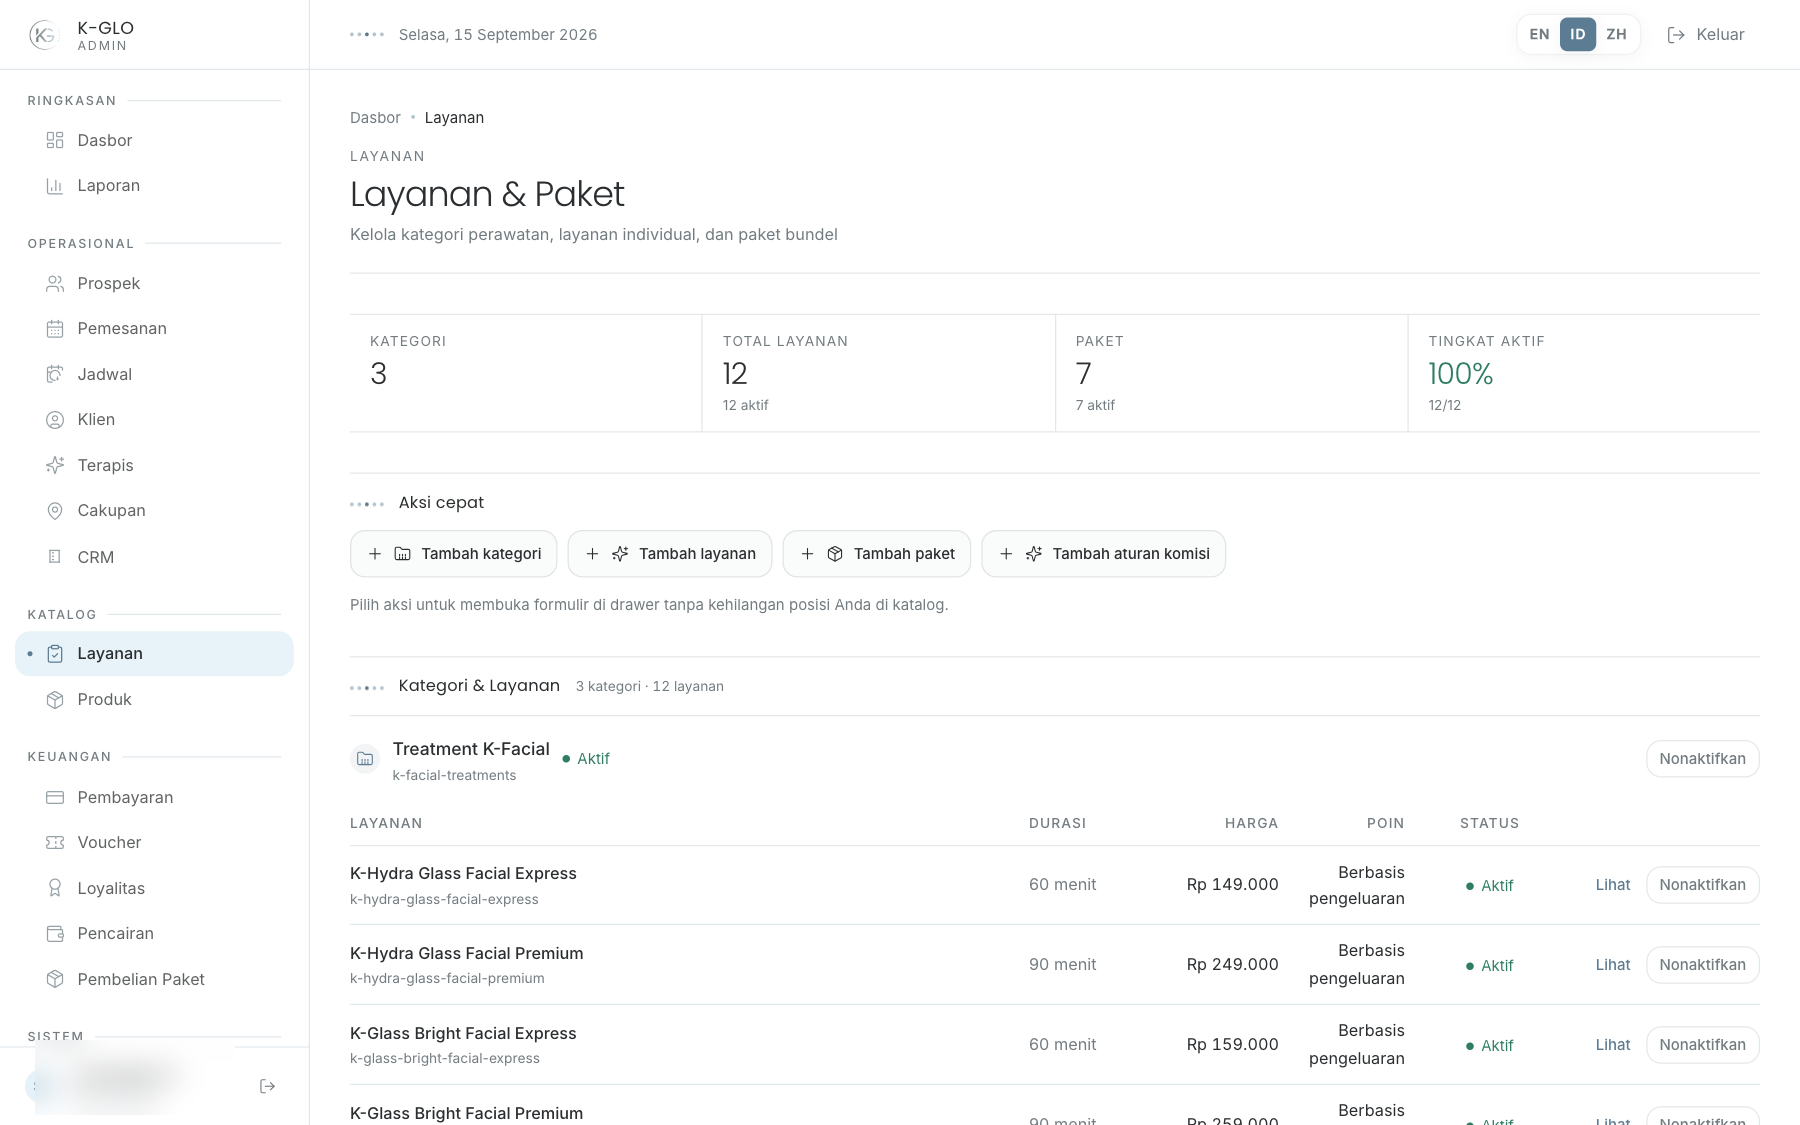Click the Tingkat Aktif 100% value

1460,374
